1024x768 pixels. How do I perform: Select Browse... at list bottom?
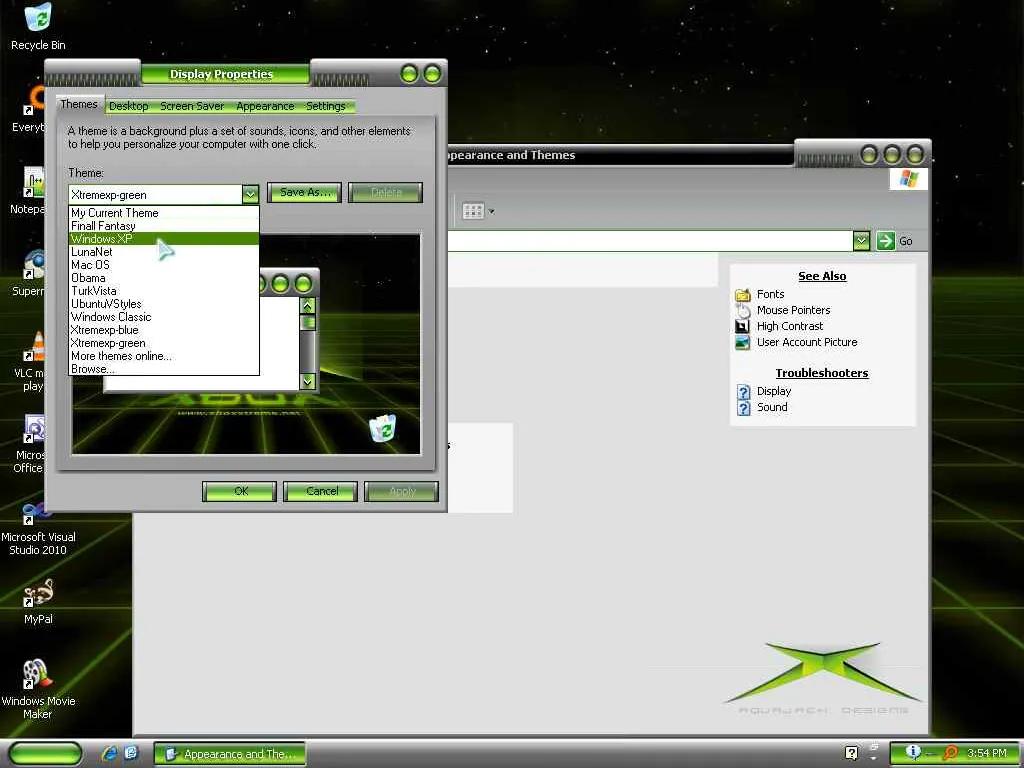coord(164,369)
